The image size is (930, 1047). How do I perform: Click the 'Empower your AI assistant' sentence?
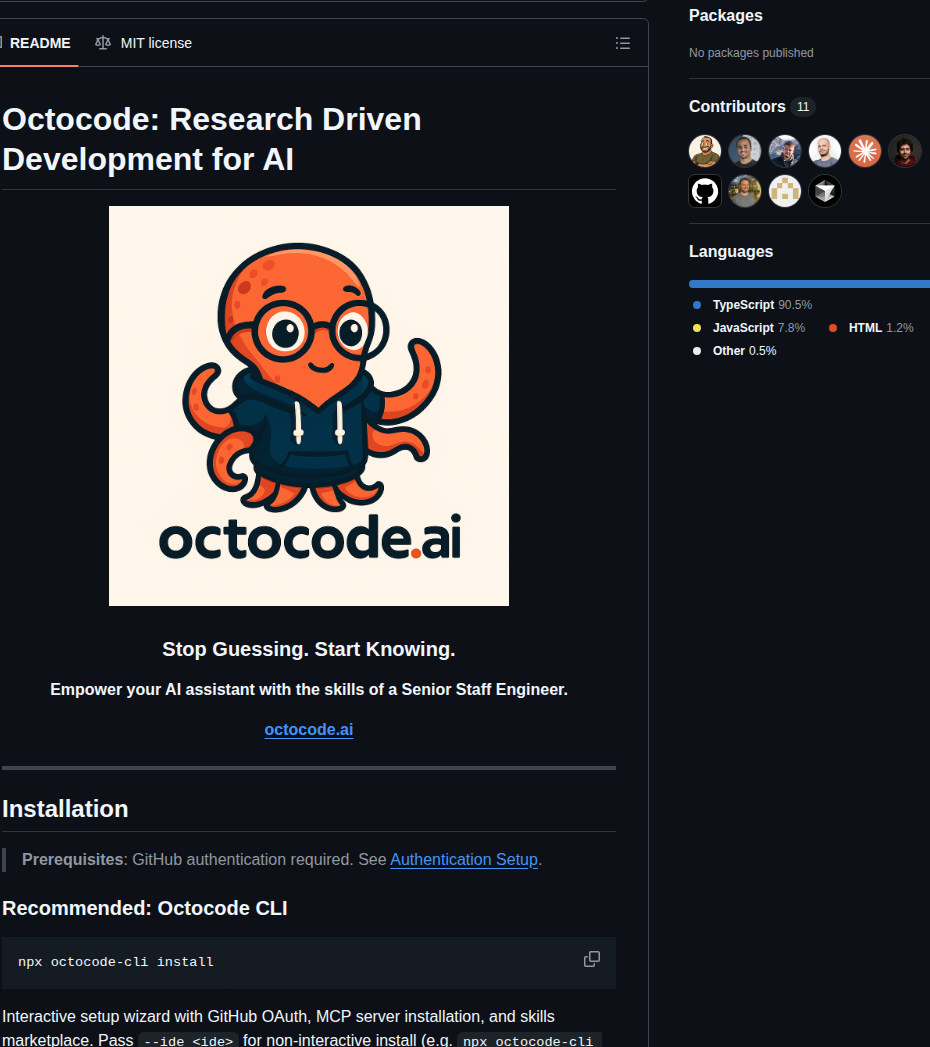pos(308,690)
